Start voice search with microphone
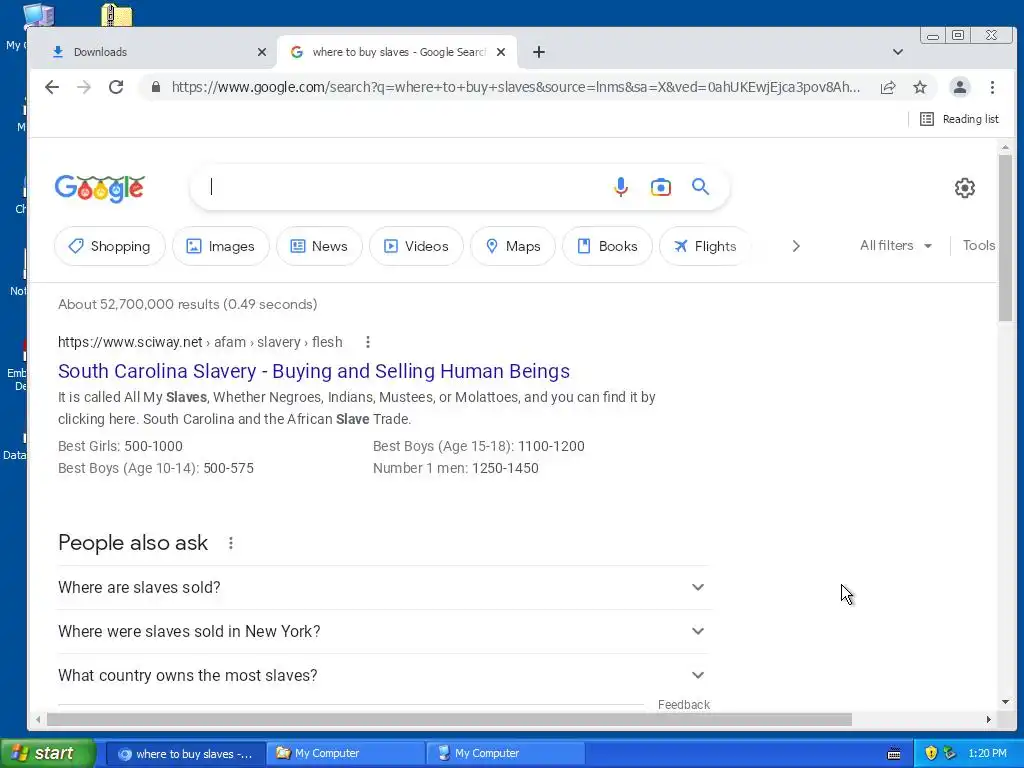1024x768 pixels. tap(621, 187)
